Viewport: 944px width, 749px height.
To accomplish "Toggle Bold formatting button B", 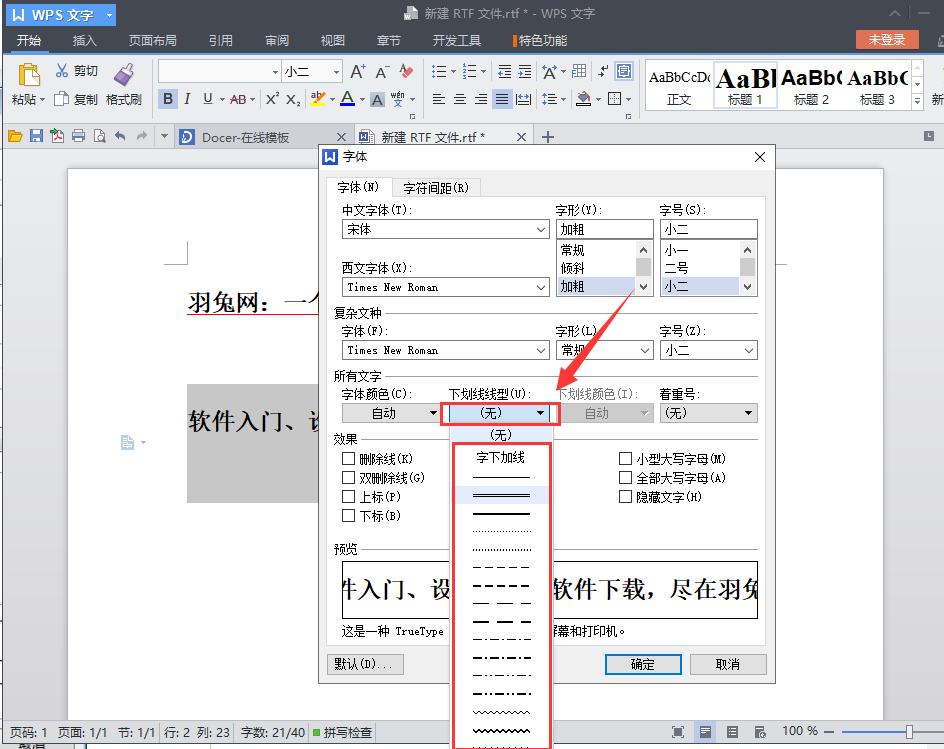I will pos(168,99).
